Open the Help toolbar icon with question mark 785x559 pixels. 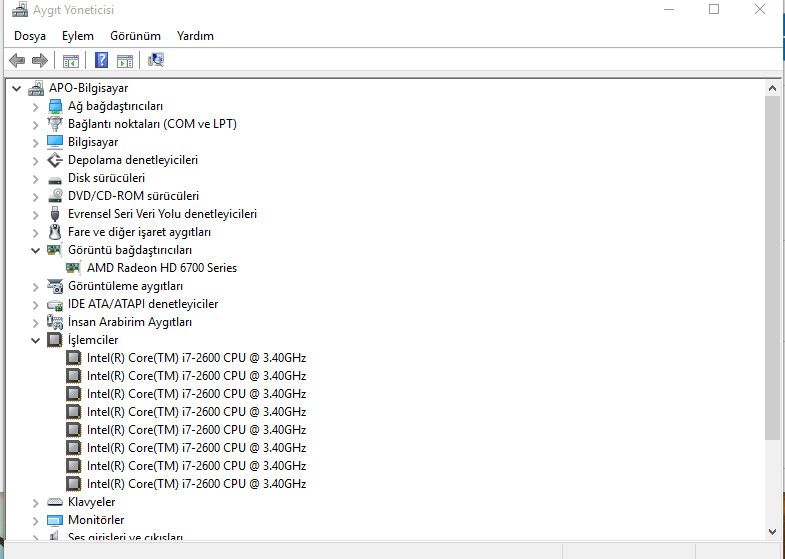pos(101,60)
